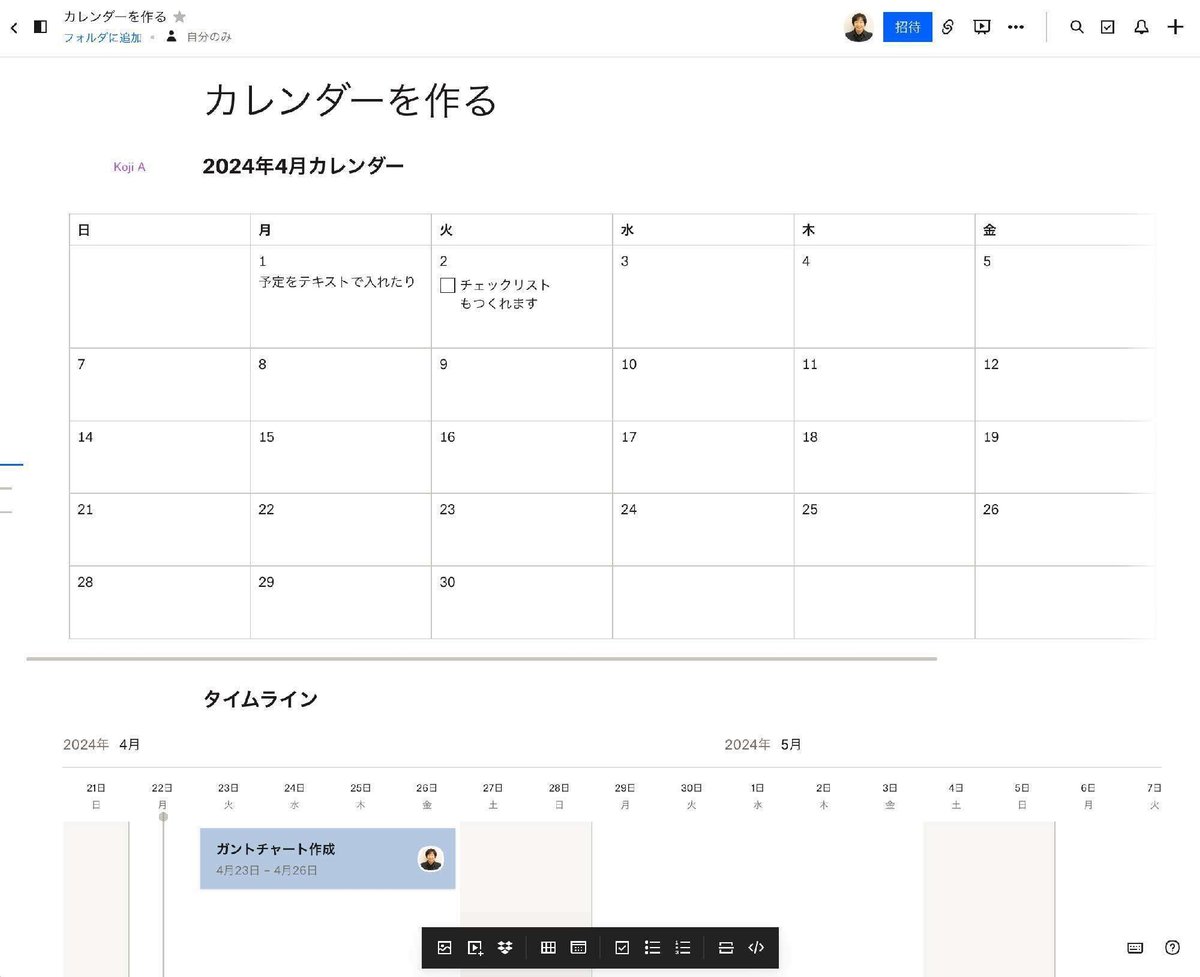Image resolution: width=1200 pixels, height=977 pixels.
Task: Click the 30日 date in the timeline header
Action: click(691, 788)
